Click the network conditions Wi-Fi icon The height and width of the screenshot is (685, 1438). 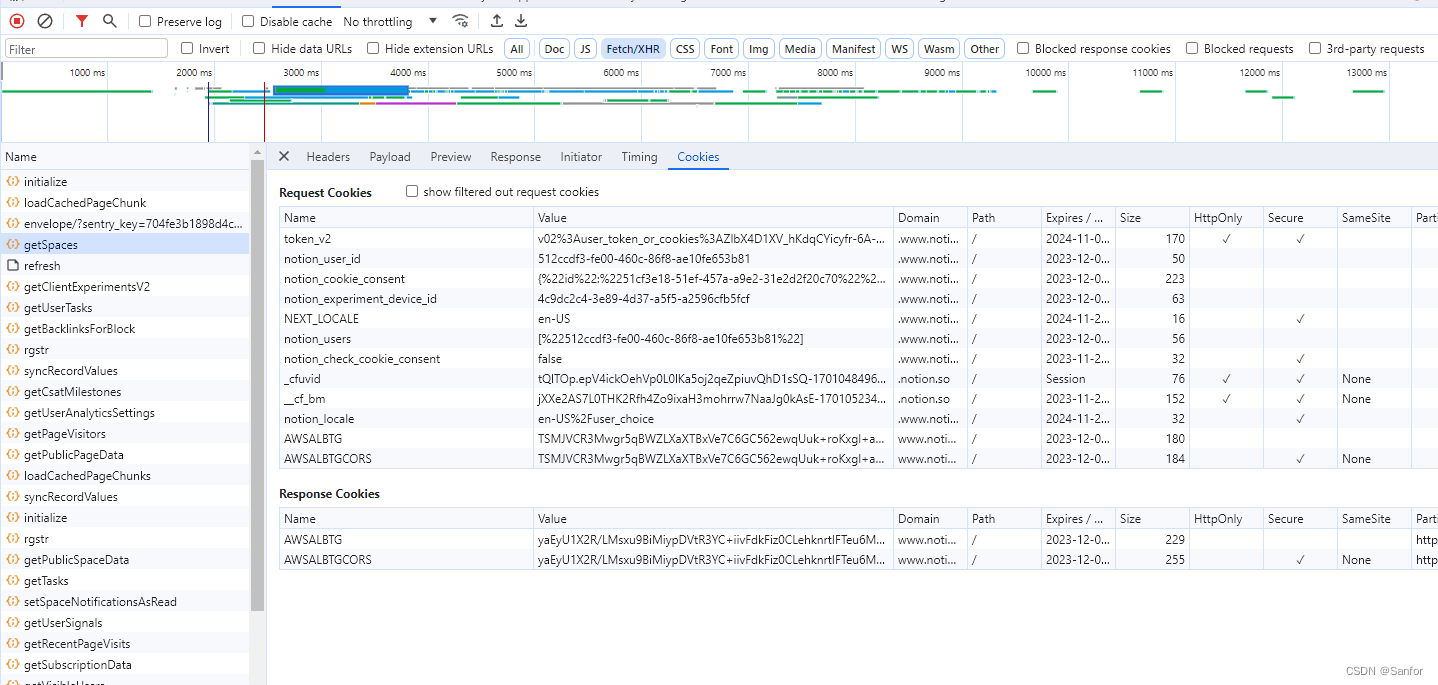tap(460, 20)
